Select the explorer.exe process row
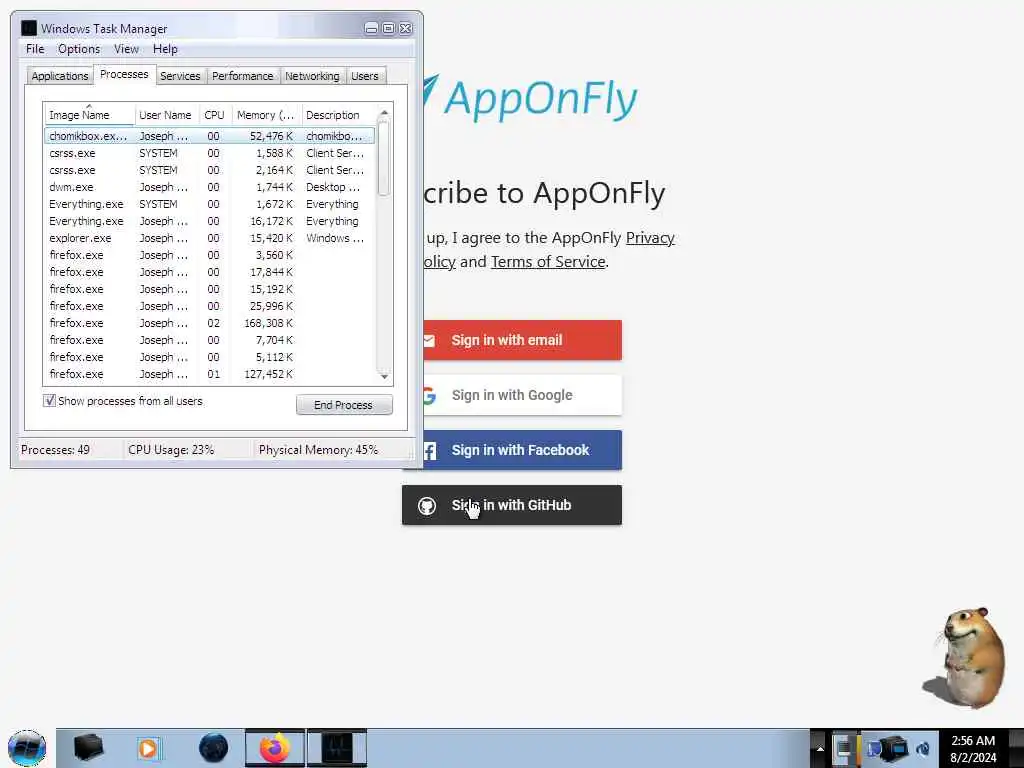 (210, 238)
